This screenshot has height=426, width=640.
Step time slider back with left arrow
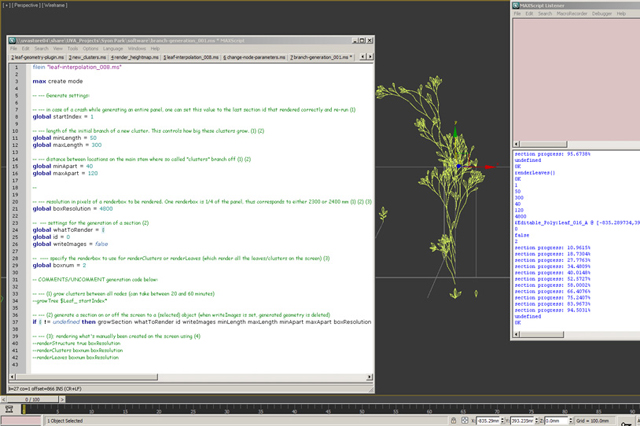3,399
